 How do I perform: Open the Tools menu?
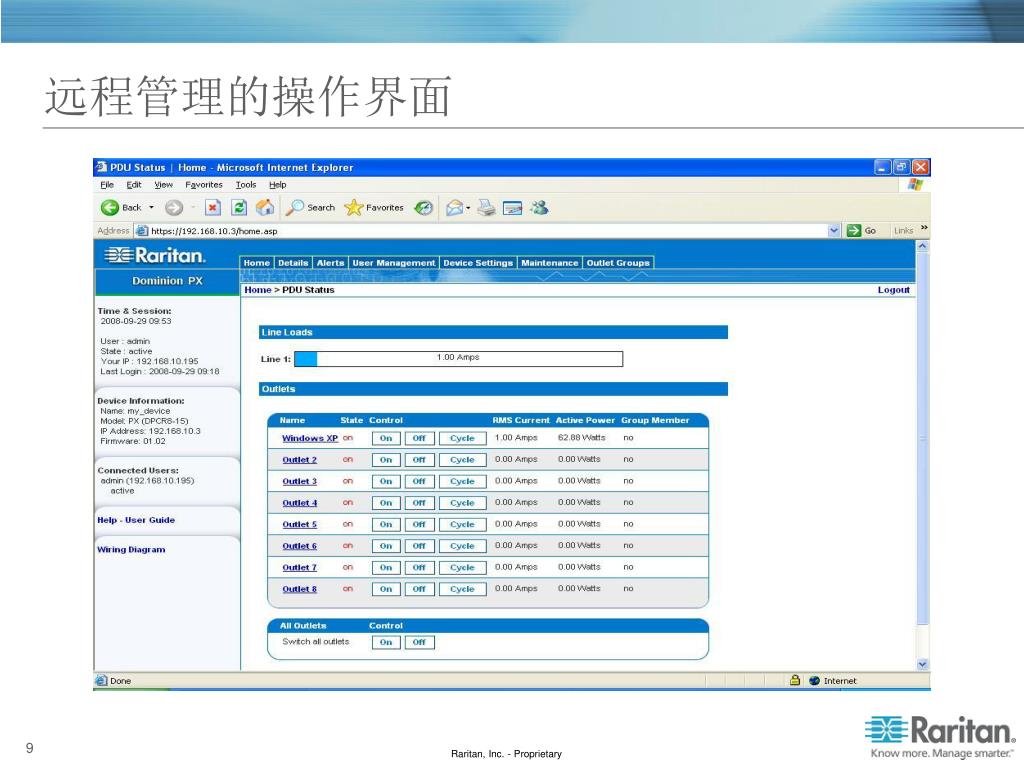pos(246,185)
